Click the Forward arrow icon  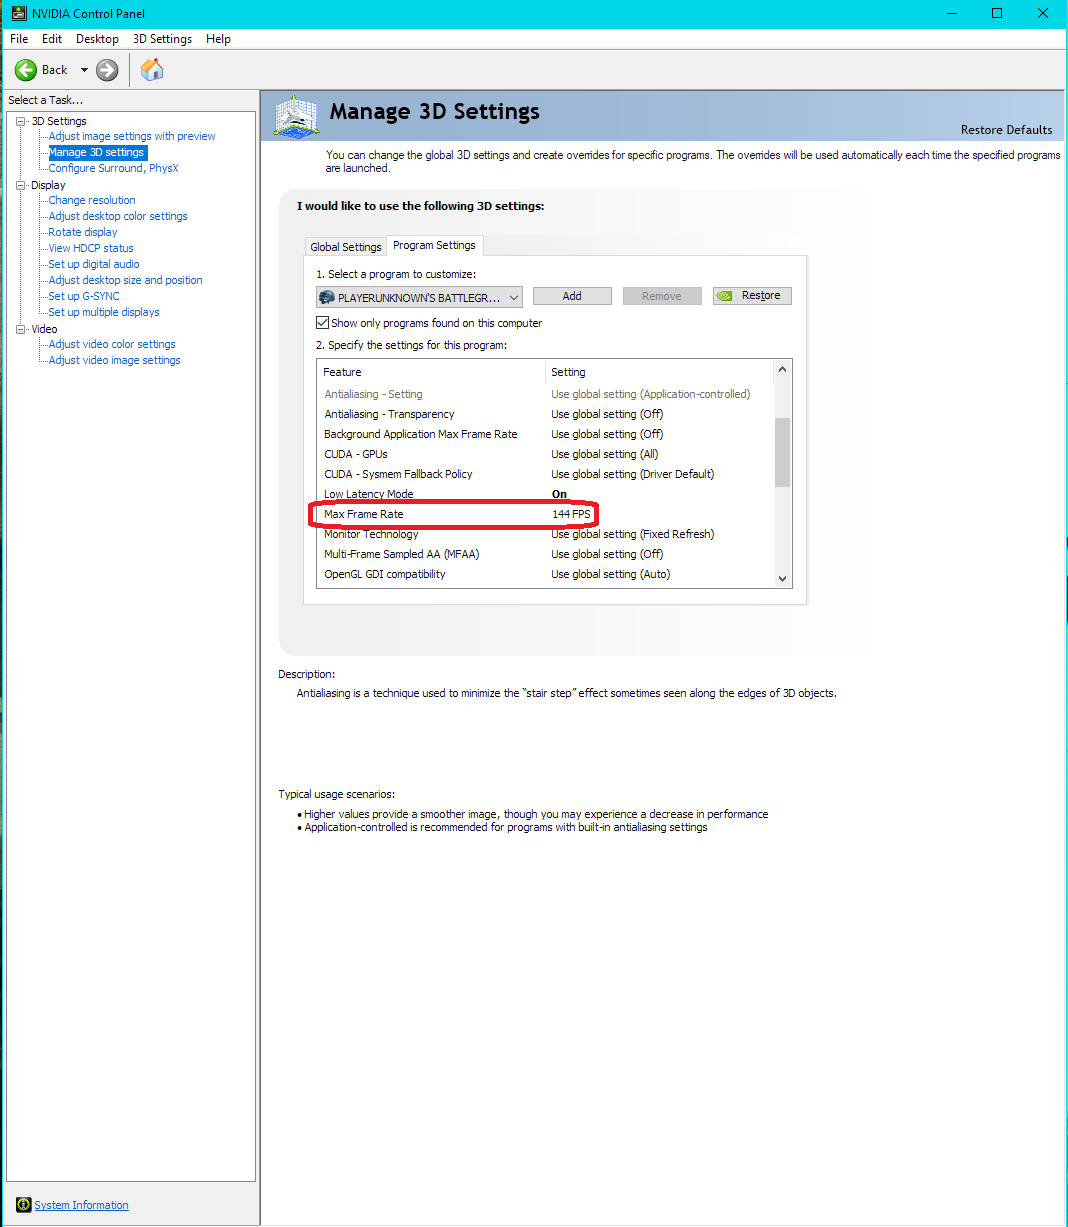(x=107, y=70)
